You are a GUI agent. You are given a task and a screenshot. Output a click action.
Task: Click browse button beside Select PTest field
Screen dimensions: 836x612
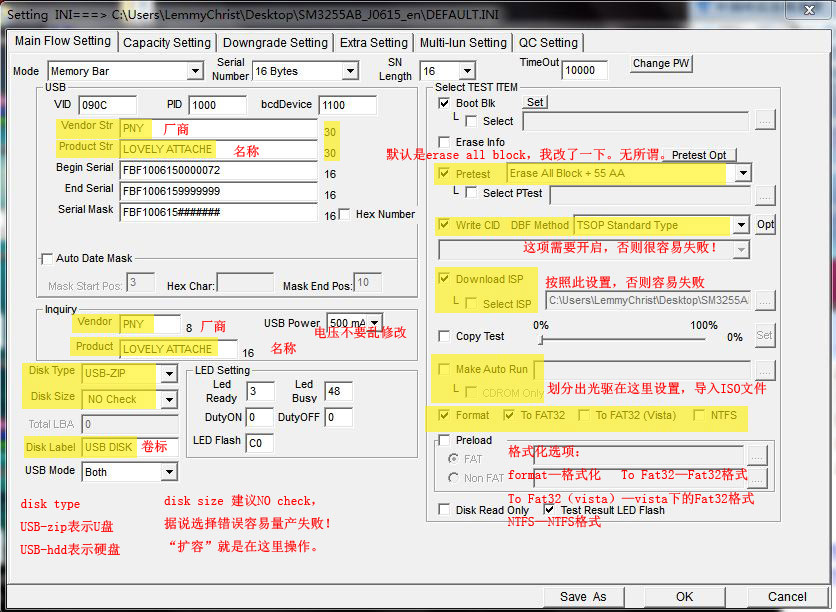(x=765, y=194)
